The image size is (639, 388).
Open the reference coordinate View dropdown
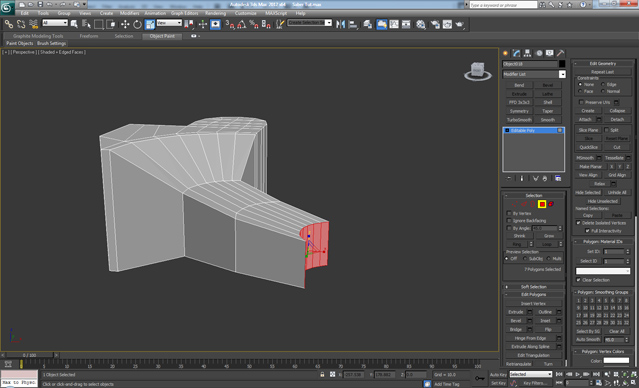point(169,23)
